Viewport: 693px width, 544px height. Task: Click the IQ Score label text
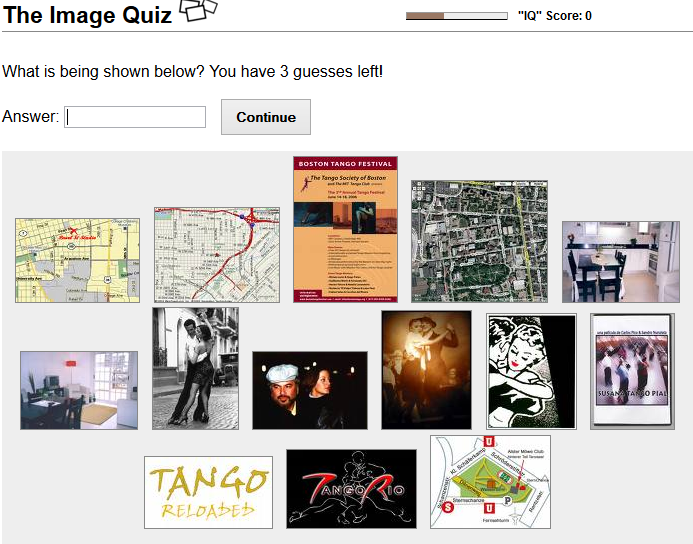pyautogui.click(x=555, y=16)
